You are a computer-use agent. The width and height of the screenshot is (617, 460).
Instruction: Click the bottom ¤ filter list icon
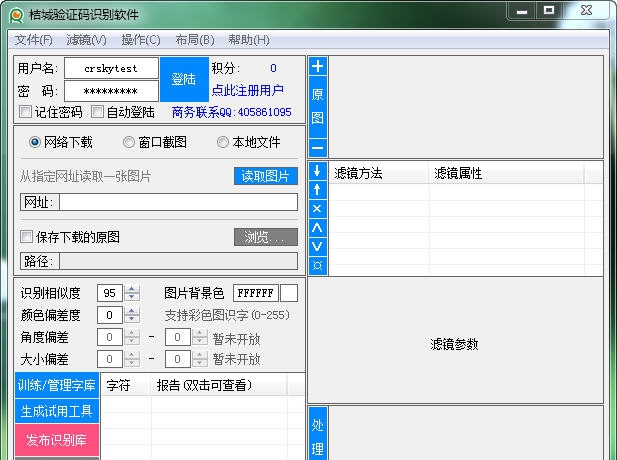point(317,265)
